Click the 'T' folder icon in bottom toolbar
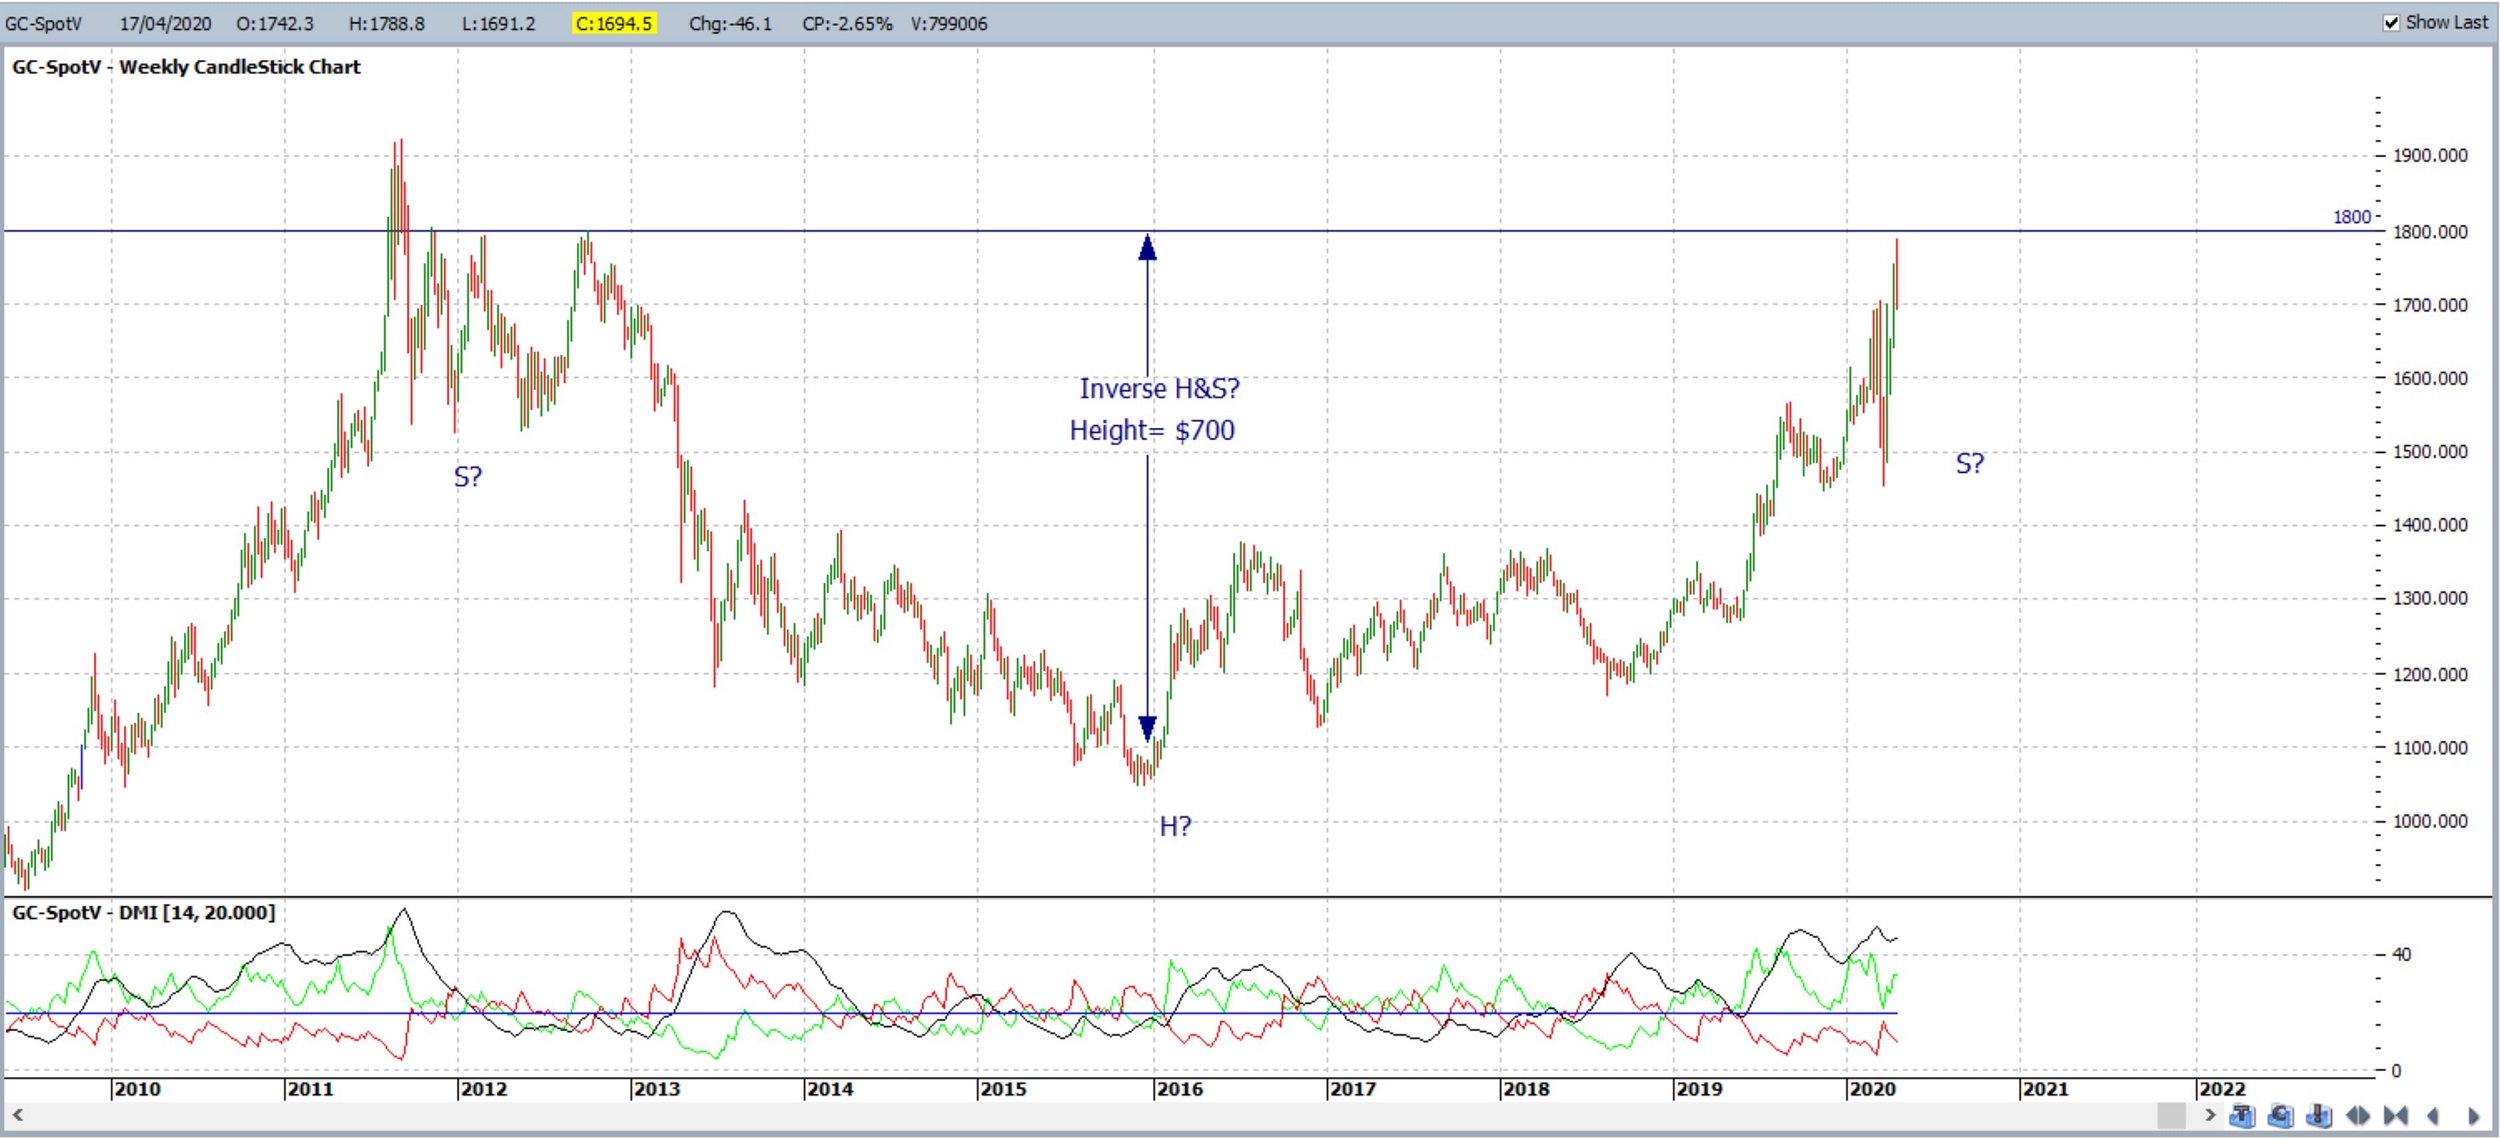The image size is (2500, 1139). [2242, 1115]
